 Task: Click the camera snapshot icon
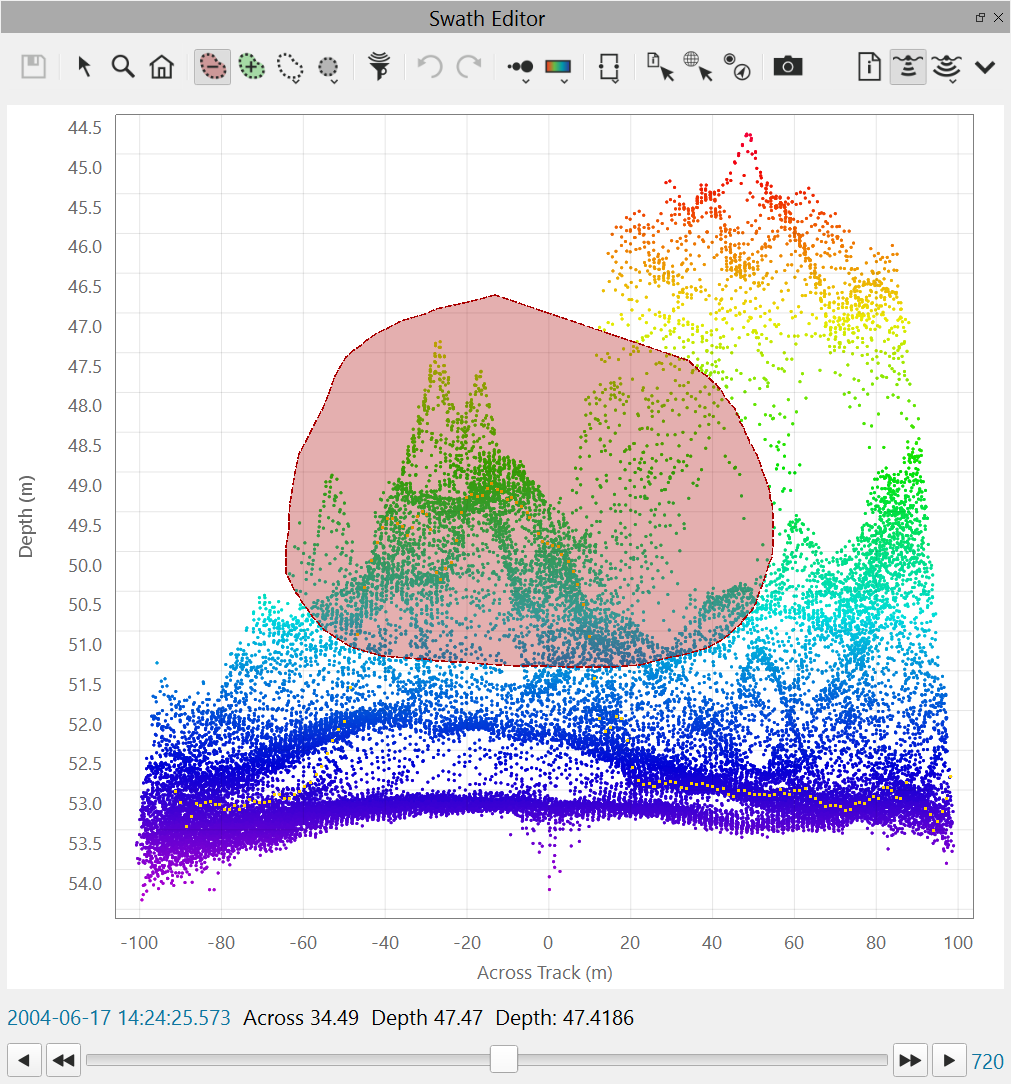(x=788, y=67)
